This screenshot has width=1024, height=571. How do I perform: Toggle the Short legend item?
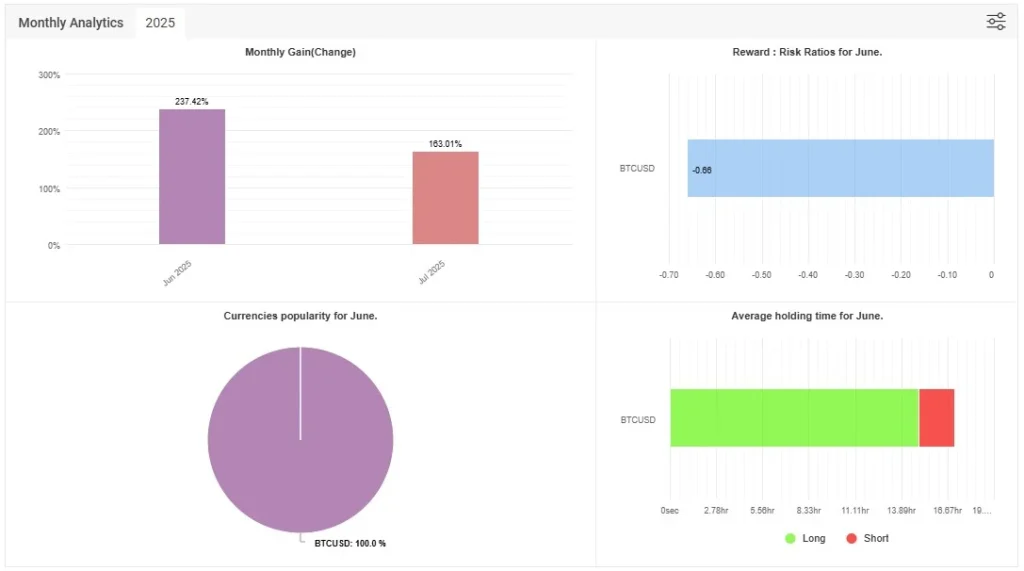[867, 538]
